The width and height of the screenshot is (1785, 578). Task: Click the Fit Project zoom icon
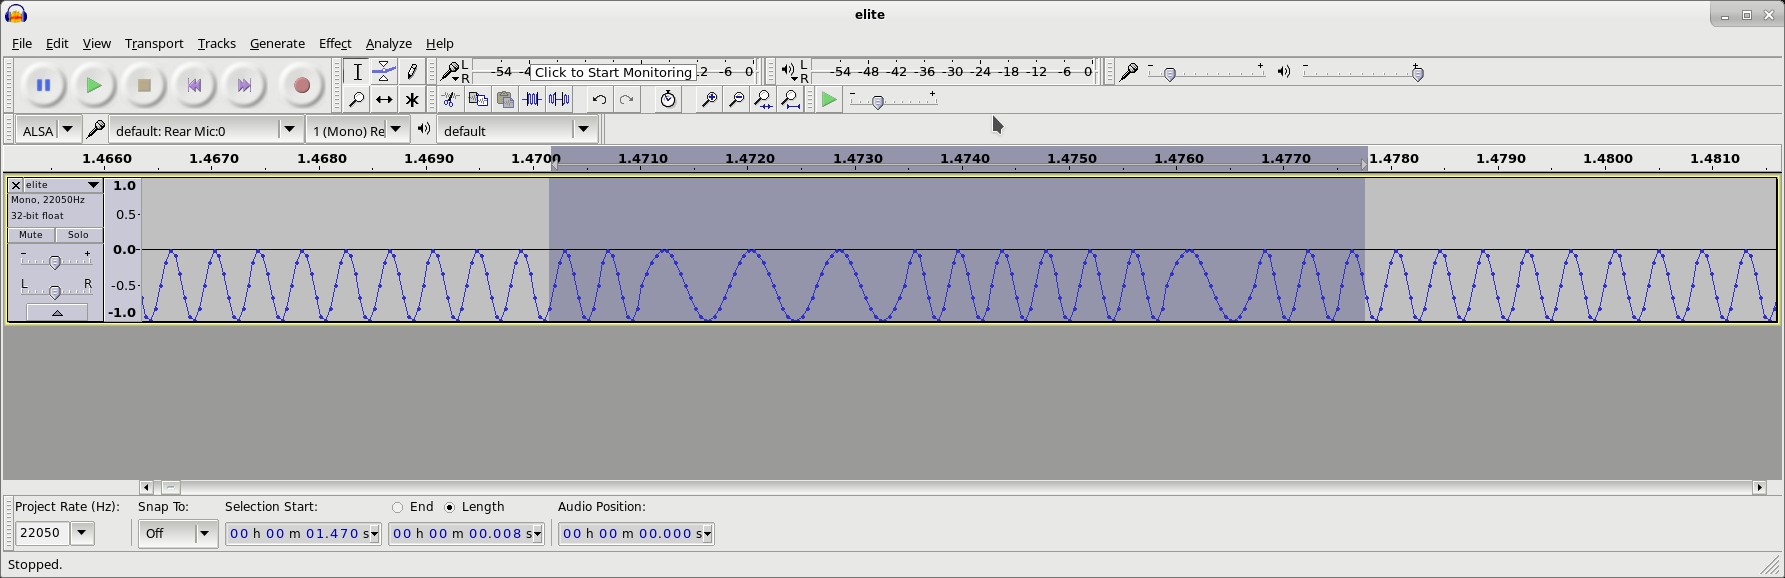(790, 99)
